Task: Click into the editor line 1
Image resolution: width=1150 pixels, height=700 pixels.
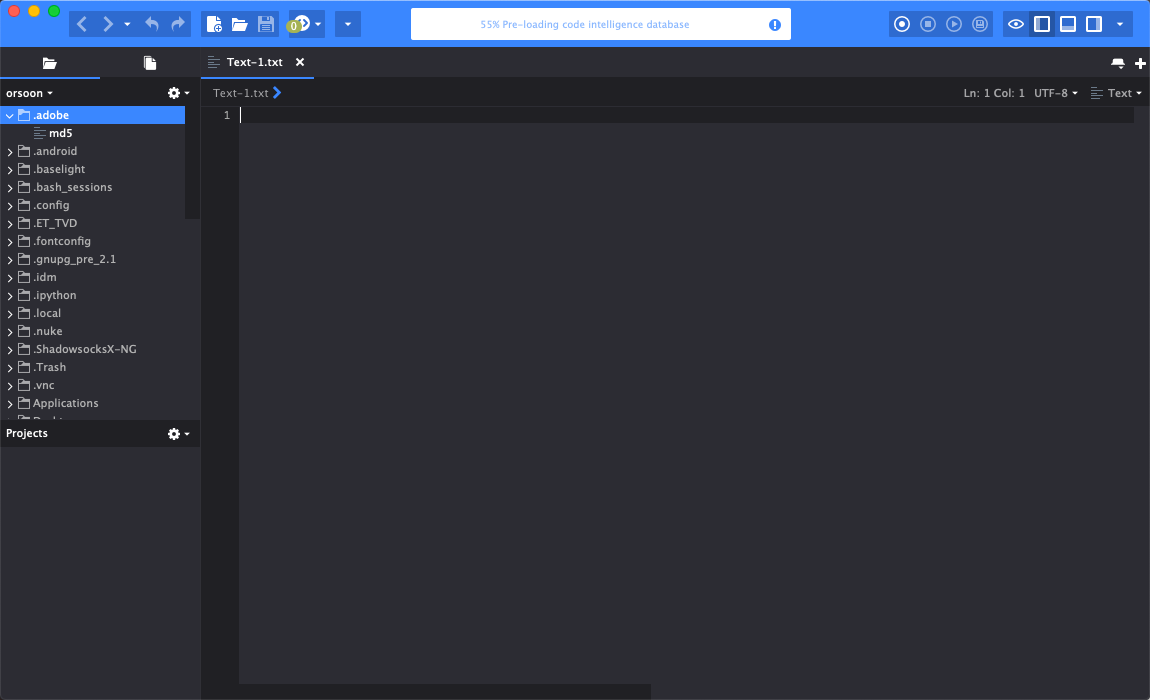Action: click(686, 115)
